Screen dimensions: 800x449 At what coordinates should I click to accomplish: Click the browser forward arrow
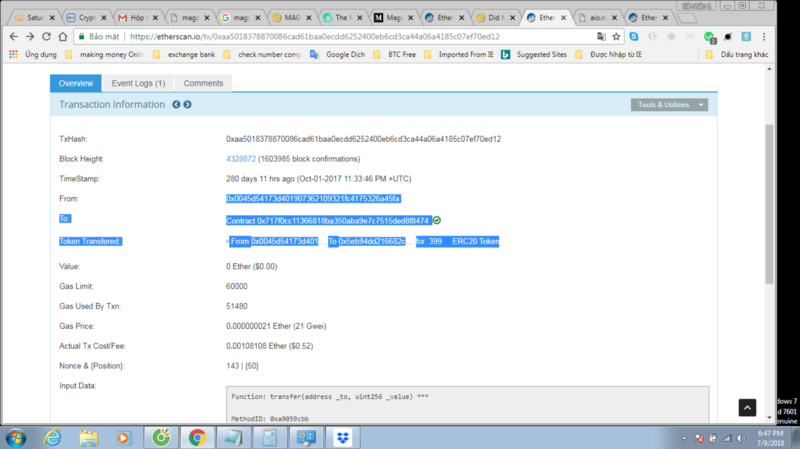point(30,37)
